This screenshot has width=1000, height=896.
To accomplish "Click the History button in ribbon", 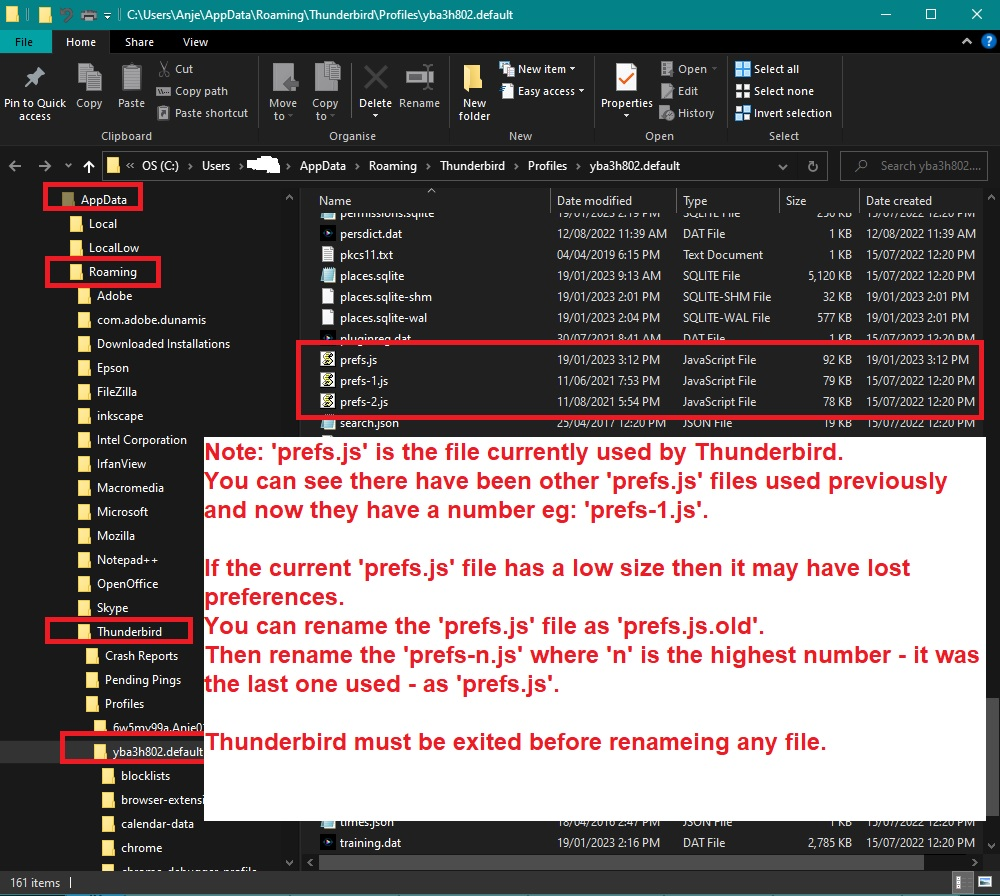I will pyautogui.click(x=687, y=113).
